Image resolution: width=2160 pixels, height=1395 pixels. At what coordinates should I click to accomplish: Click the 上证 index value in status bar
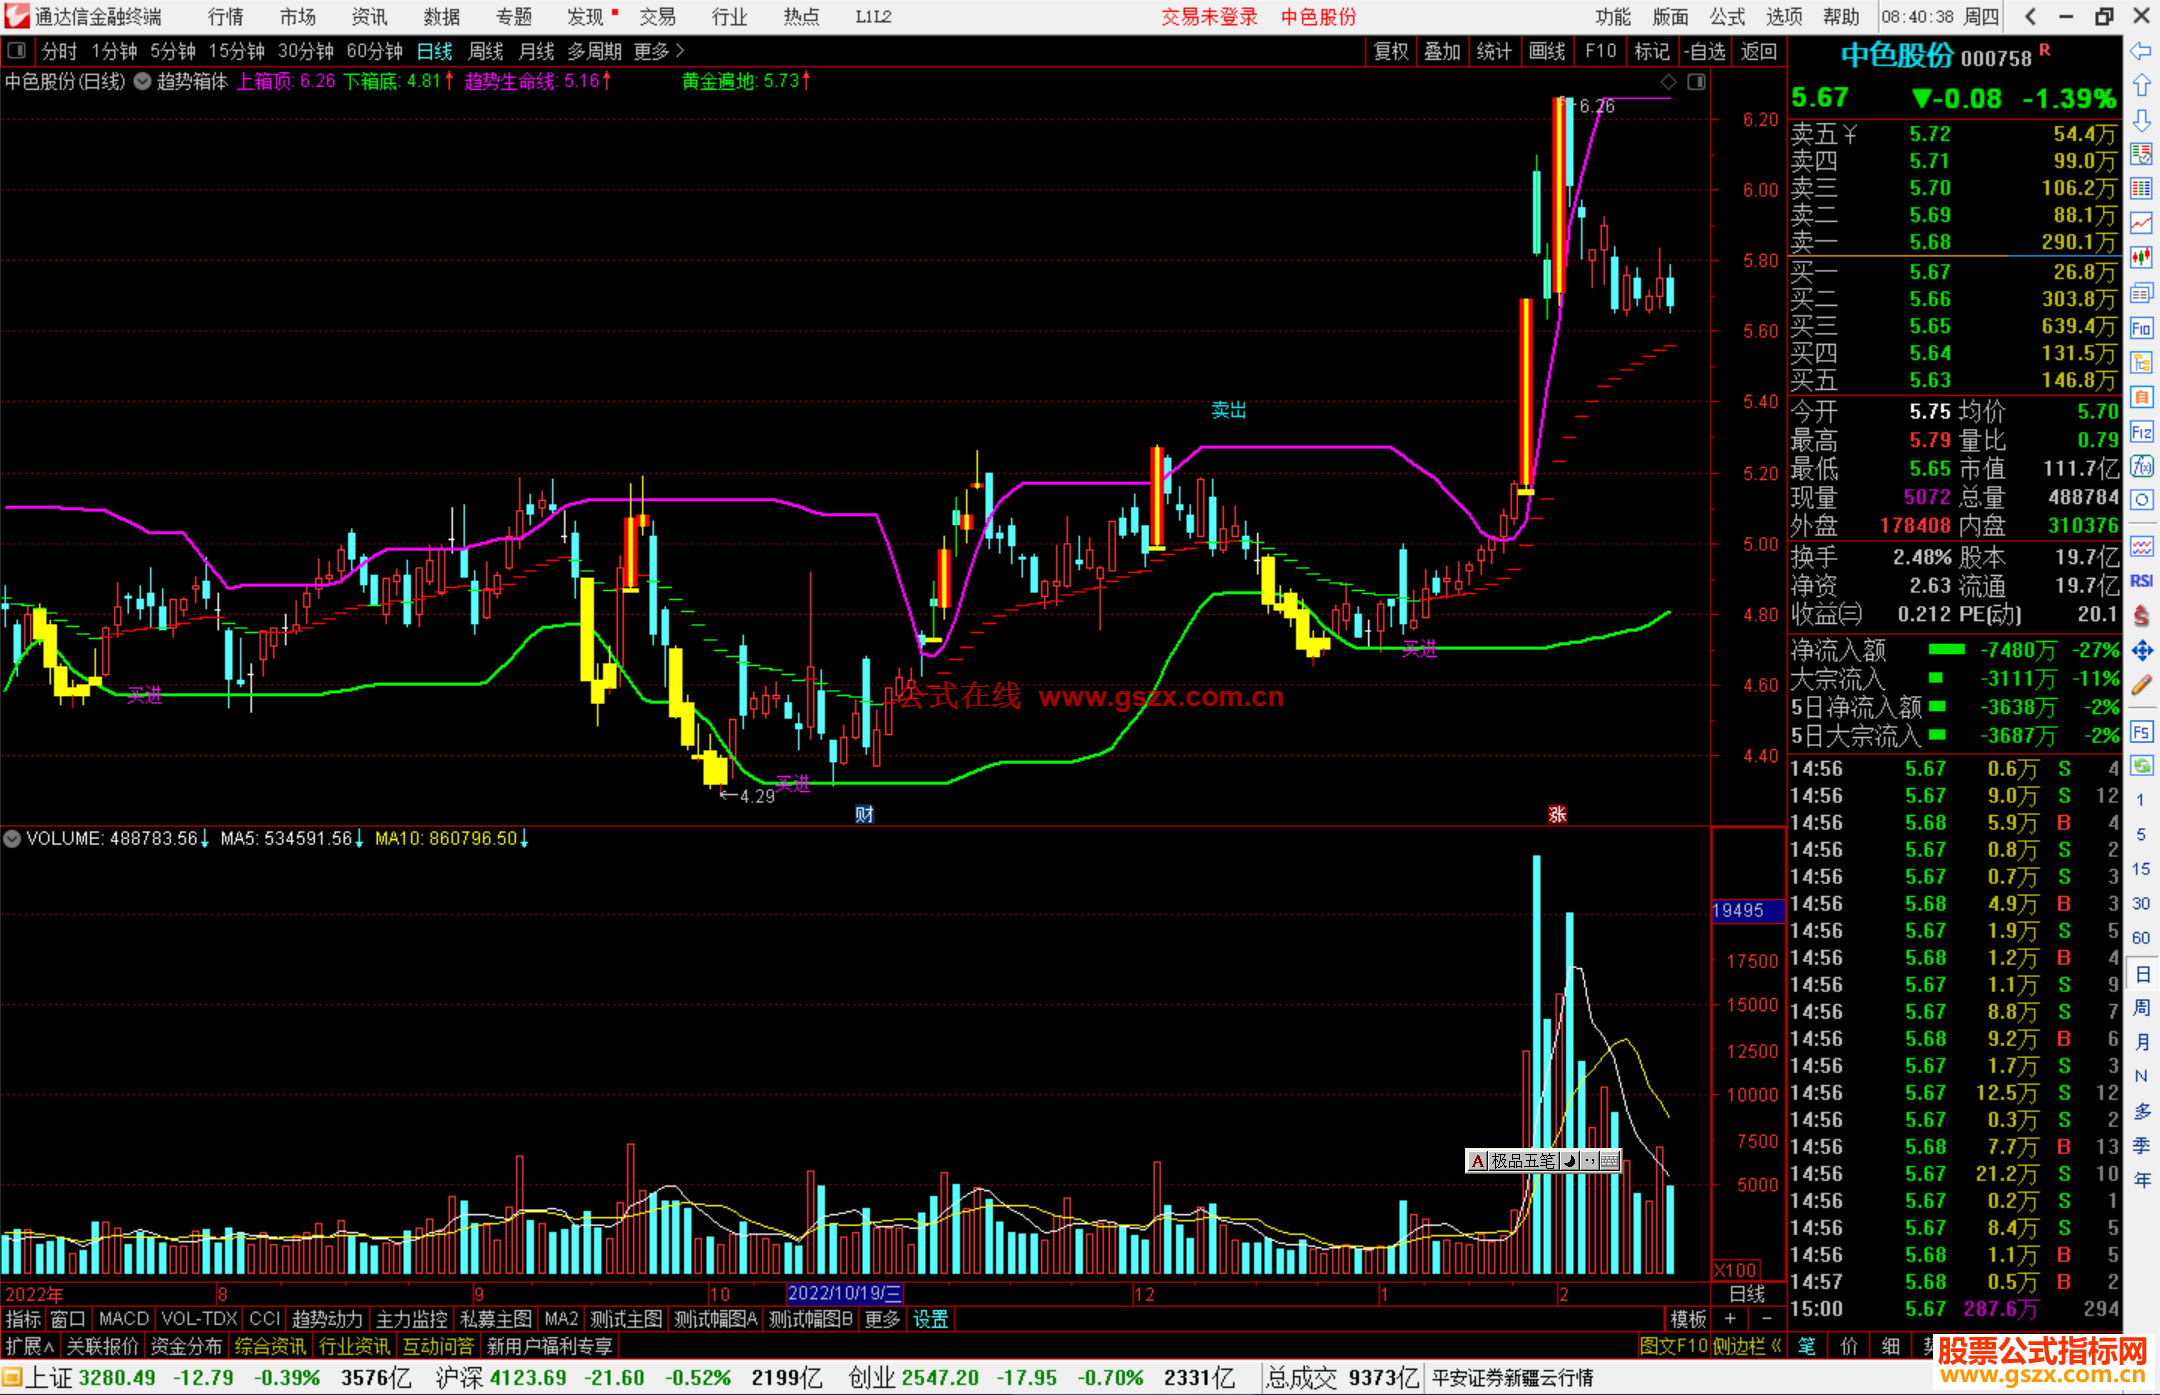[x=117, y=1378]
